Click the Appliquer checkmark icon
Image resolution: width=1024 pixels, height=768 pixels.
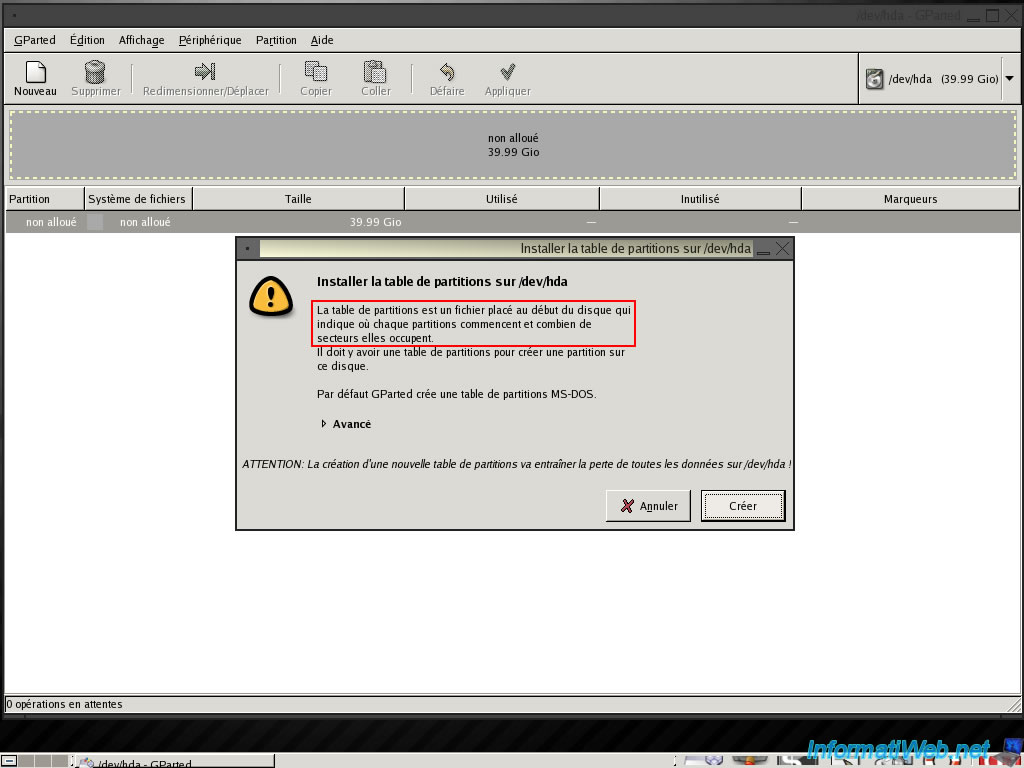(507, 72)
